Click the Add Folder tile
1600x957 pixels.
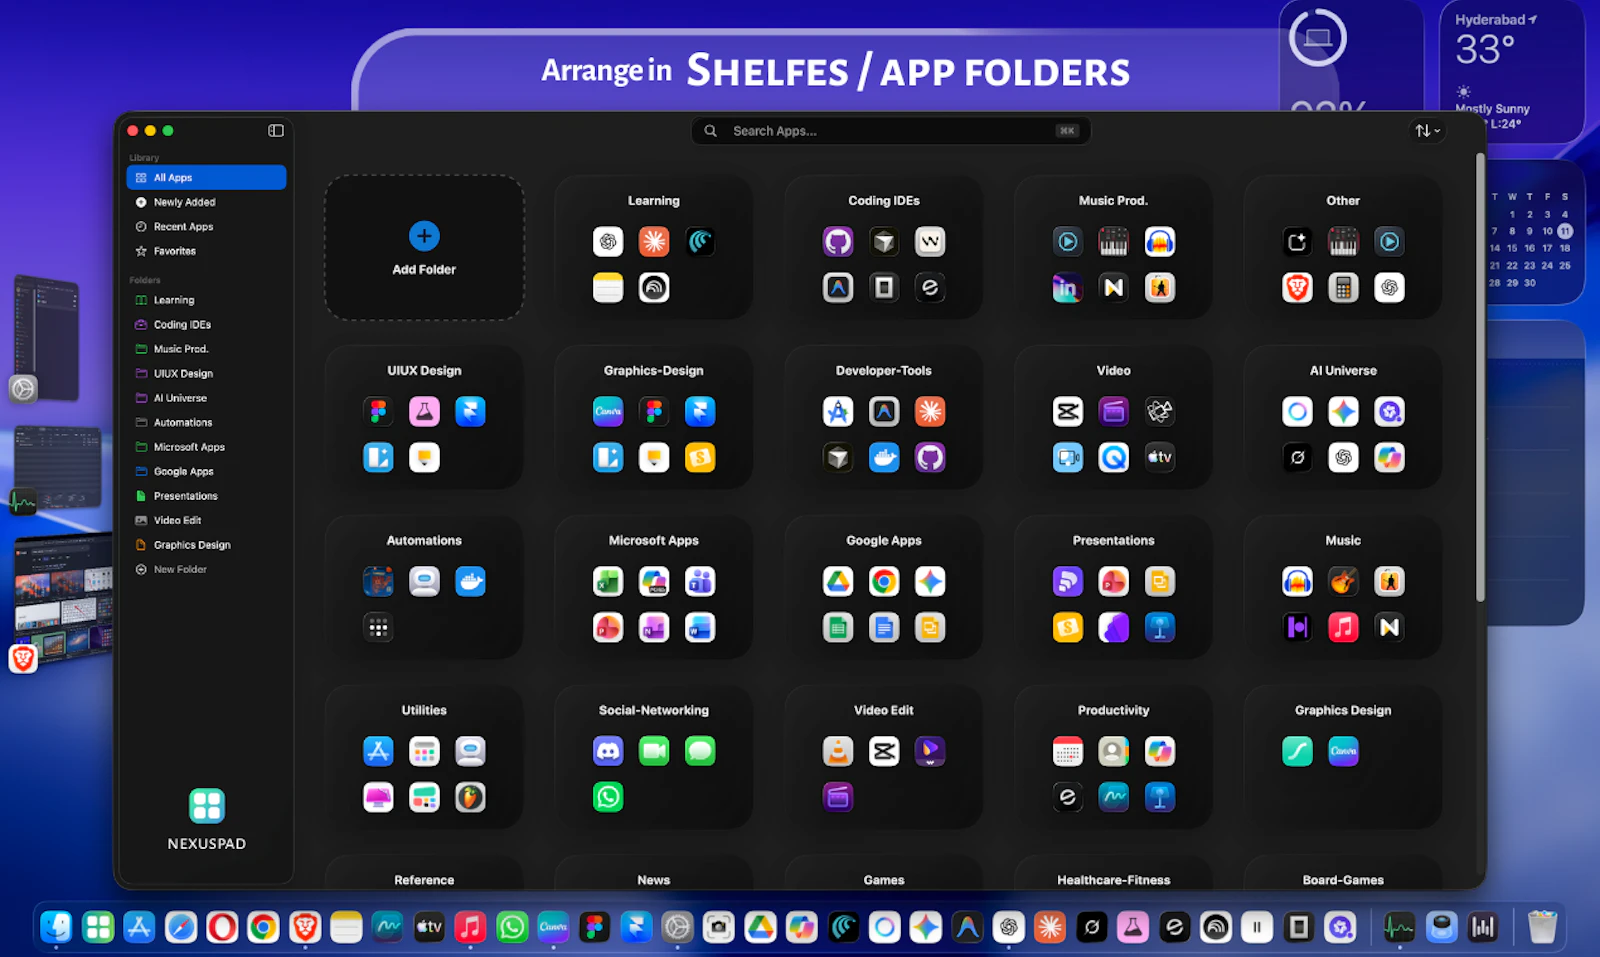pos(424,248)
